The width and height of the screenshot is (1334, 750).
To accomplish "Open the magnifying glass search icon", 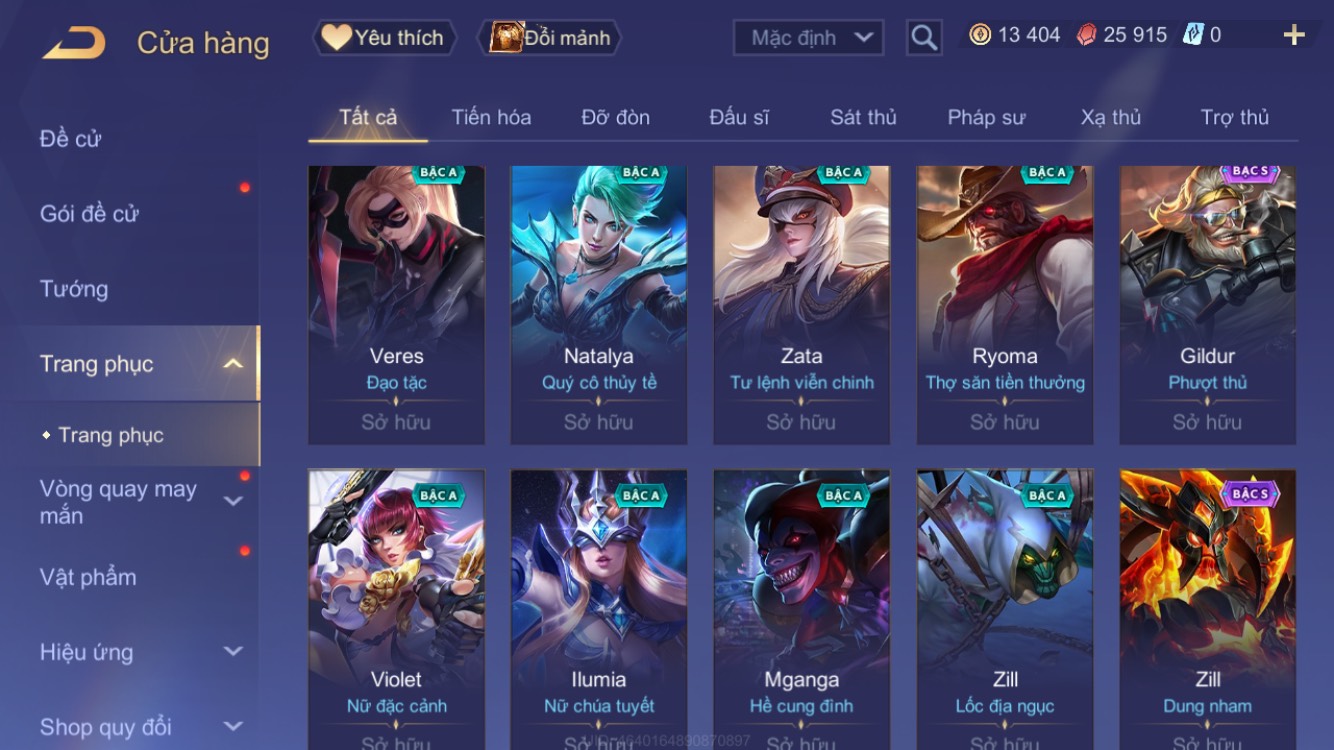I will tap(924, 38).
